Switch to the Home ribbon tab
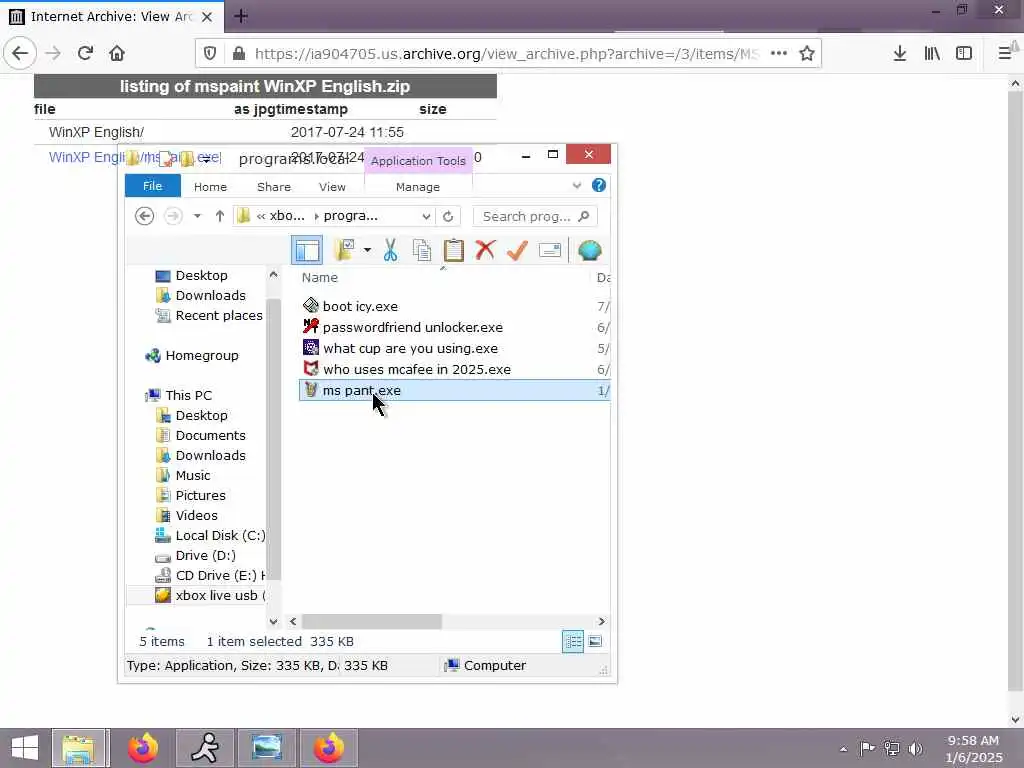Screen dimensions: 1024x768 210,187
